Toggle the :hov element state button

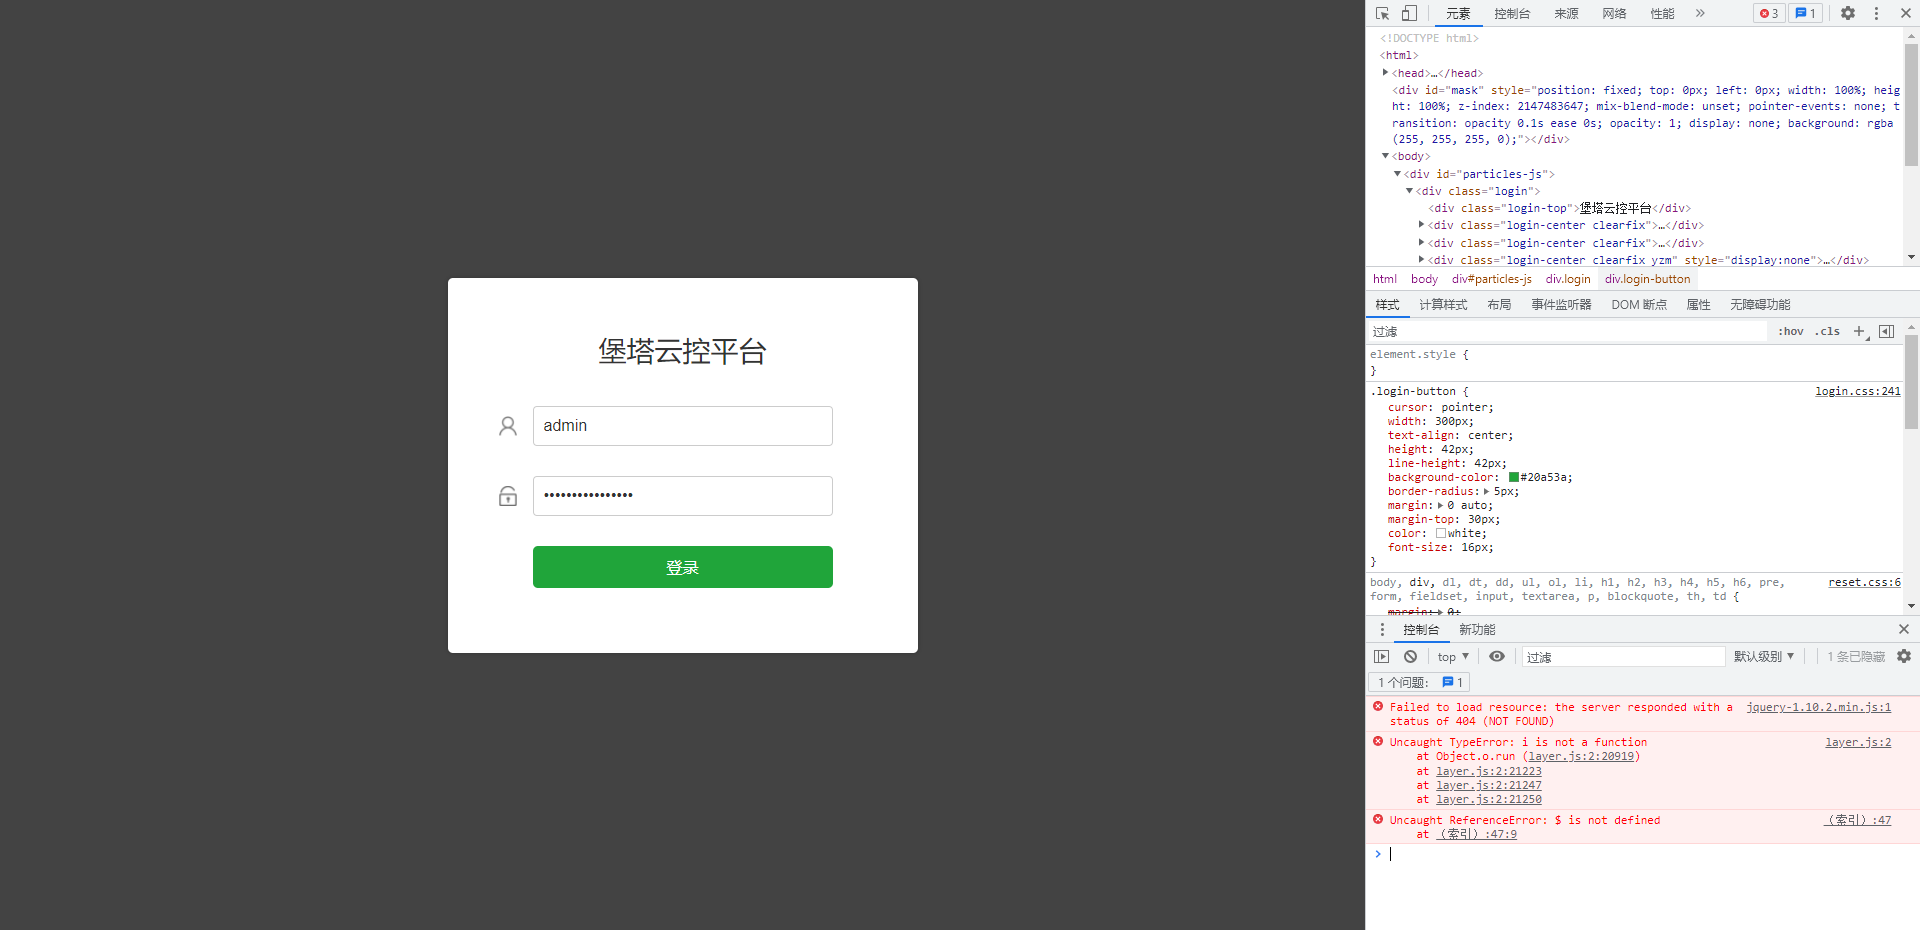coord(1790,331)
